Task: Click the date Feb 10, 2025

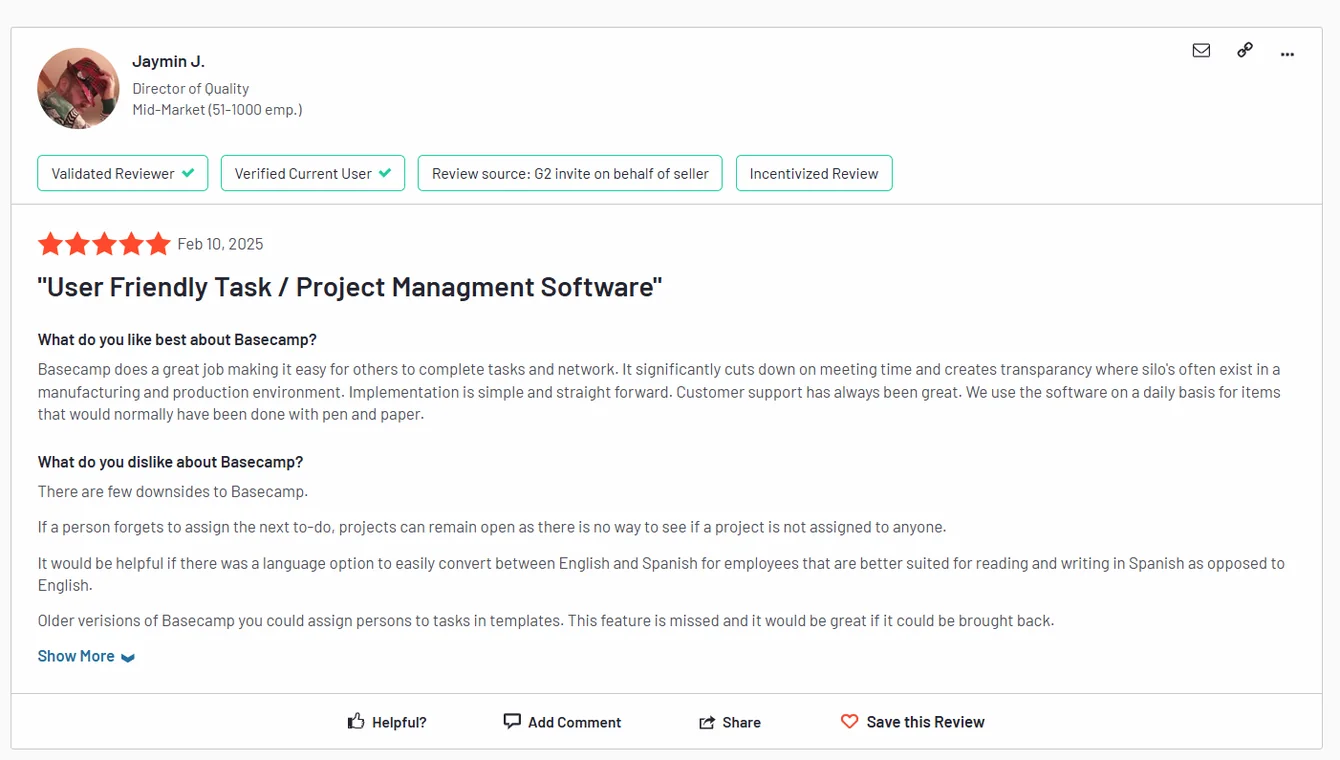Action: tap(221, 244)
